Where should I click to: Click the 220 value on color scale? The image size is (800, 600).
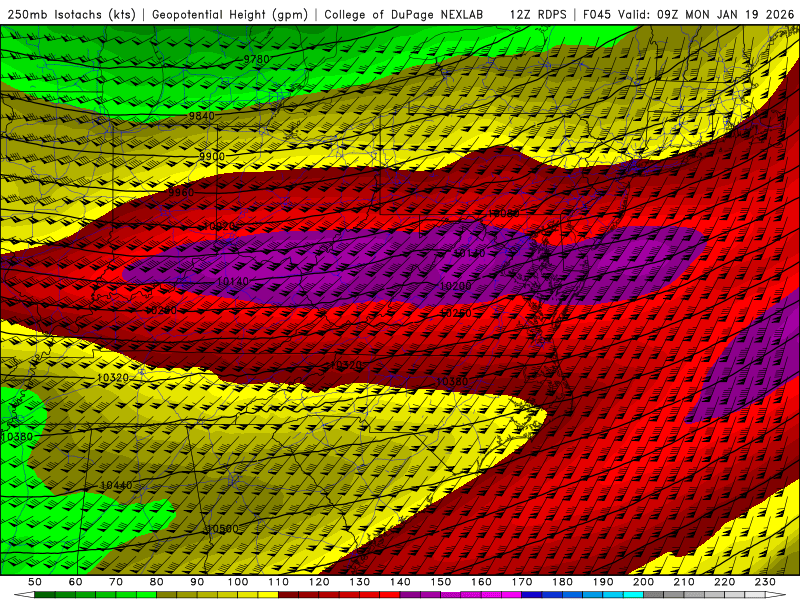[724, 582]
